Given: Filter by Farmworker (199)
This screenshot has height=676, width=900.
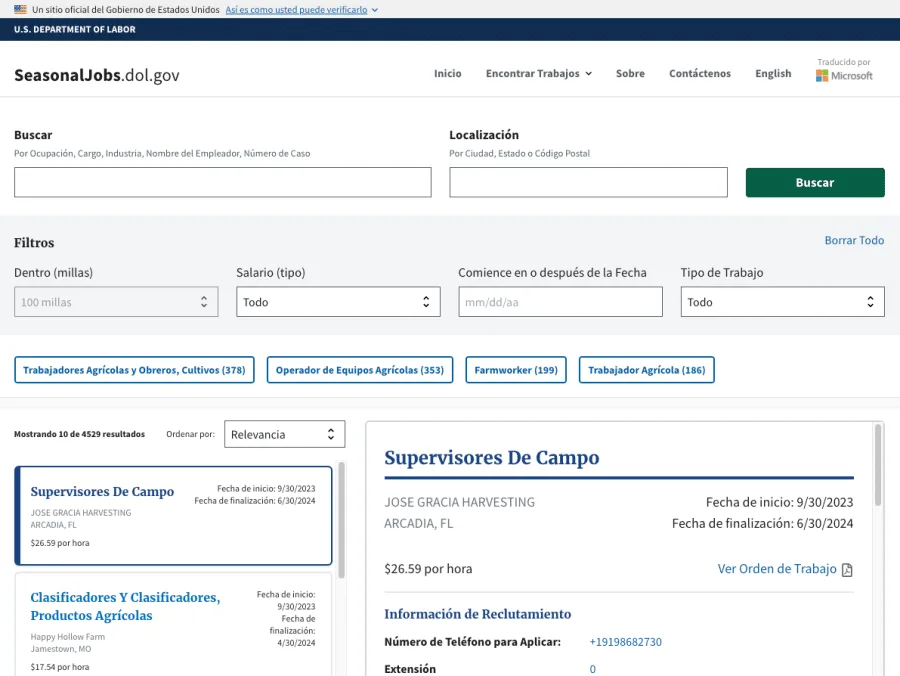Looking at the screenshot, I should 516,370.
